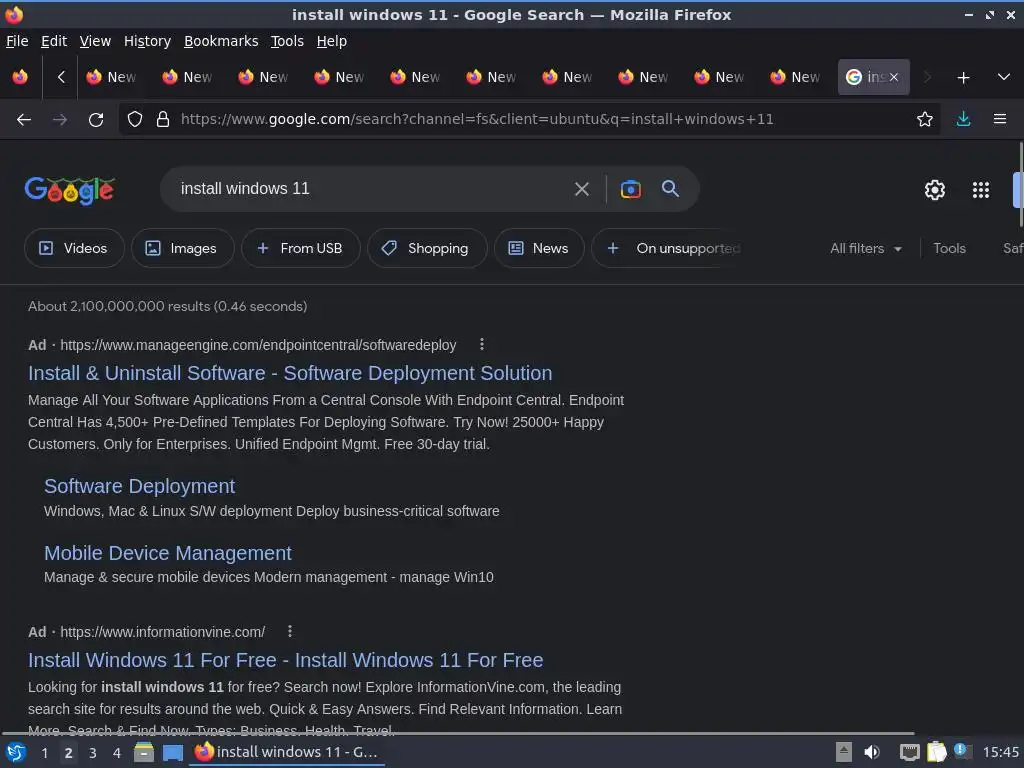
Task: Filter results by Shopping
Action: pyautogui.click(x=427, y=248)
